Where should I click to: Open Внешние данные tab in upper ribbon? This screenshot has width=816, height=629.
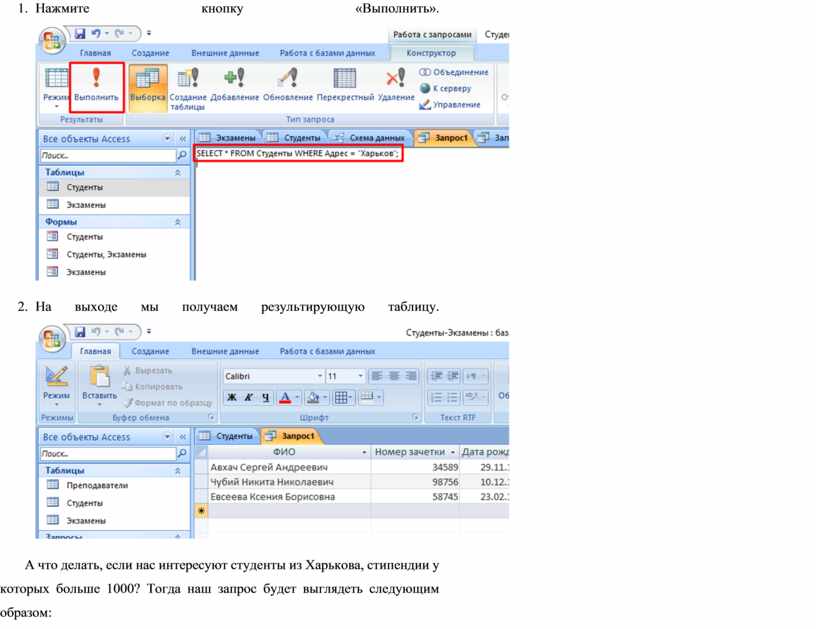click(225, 53)
